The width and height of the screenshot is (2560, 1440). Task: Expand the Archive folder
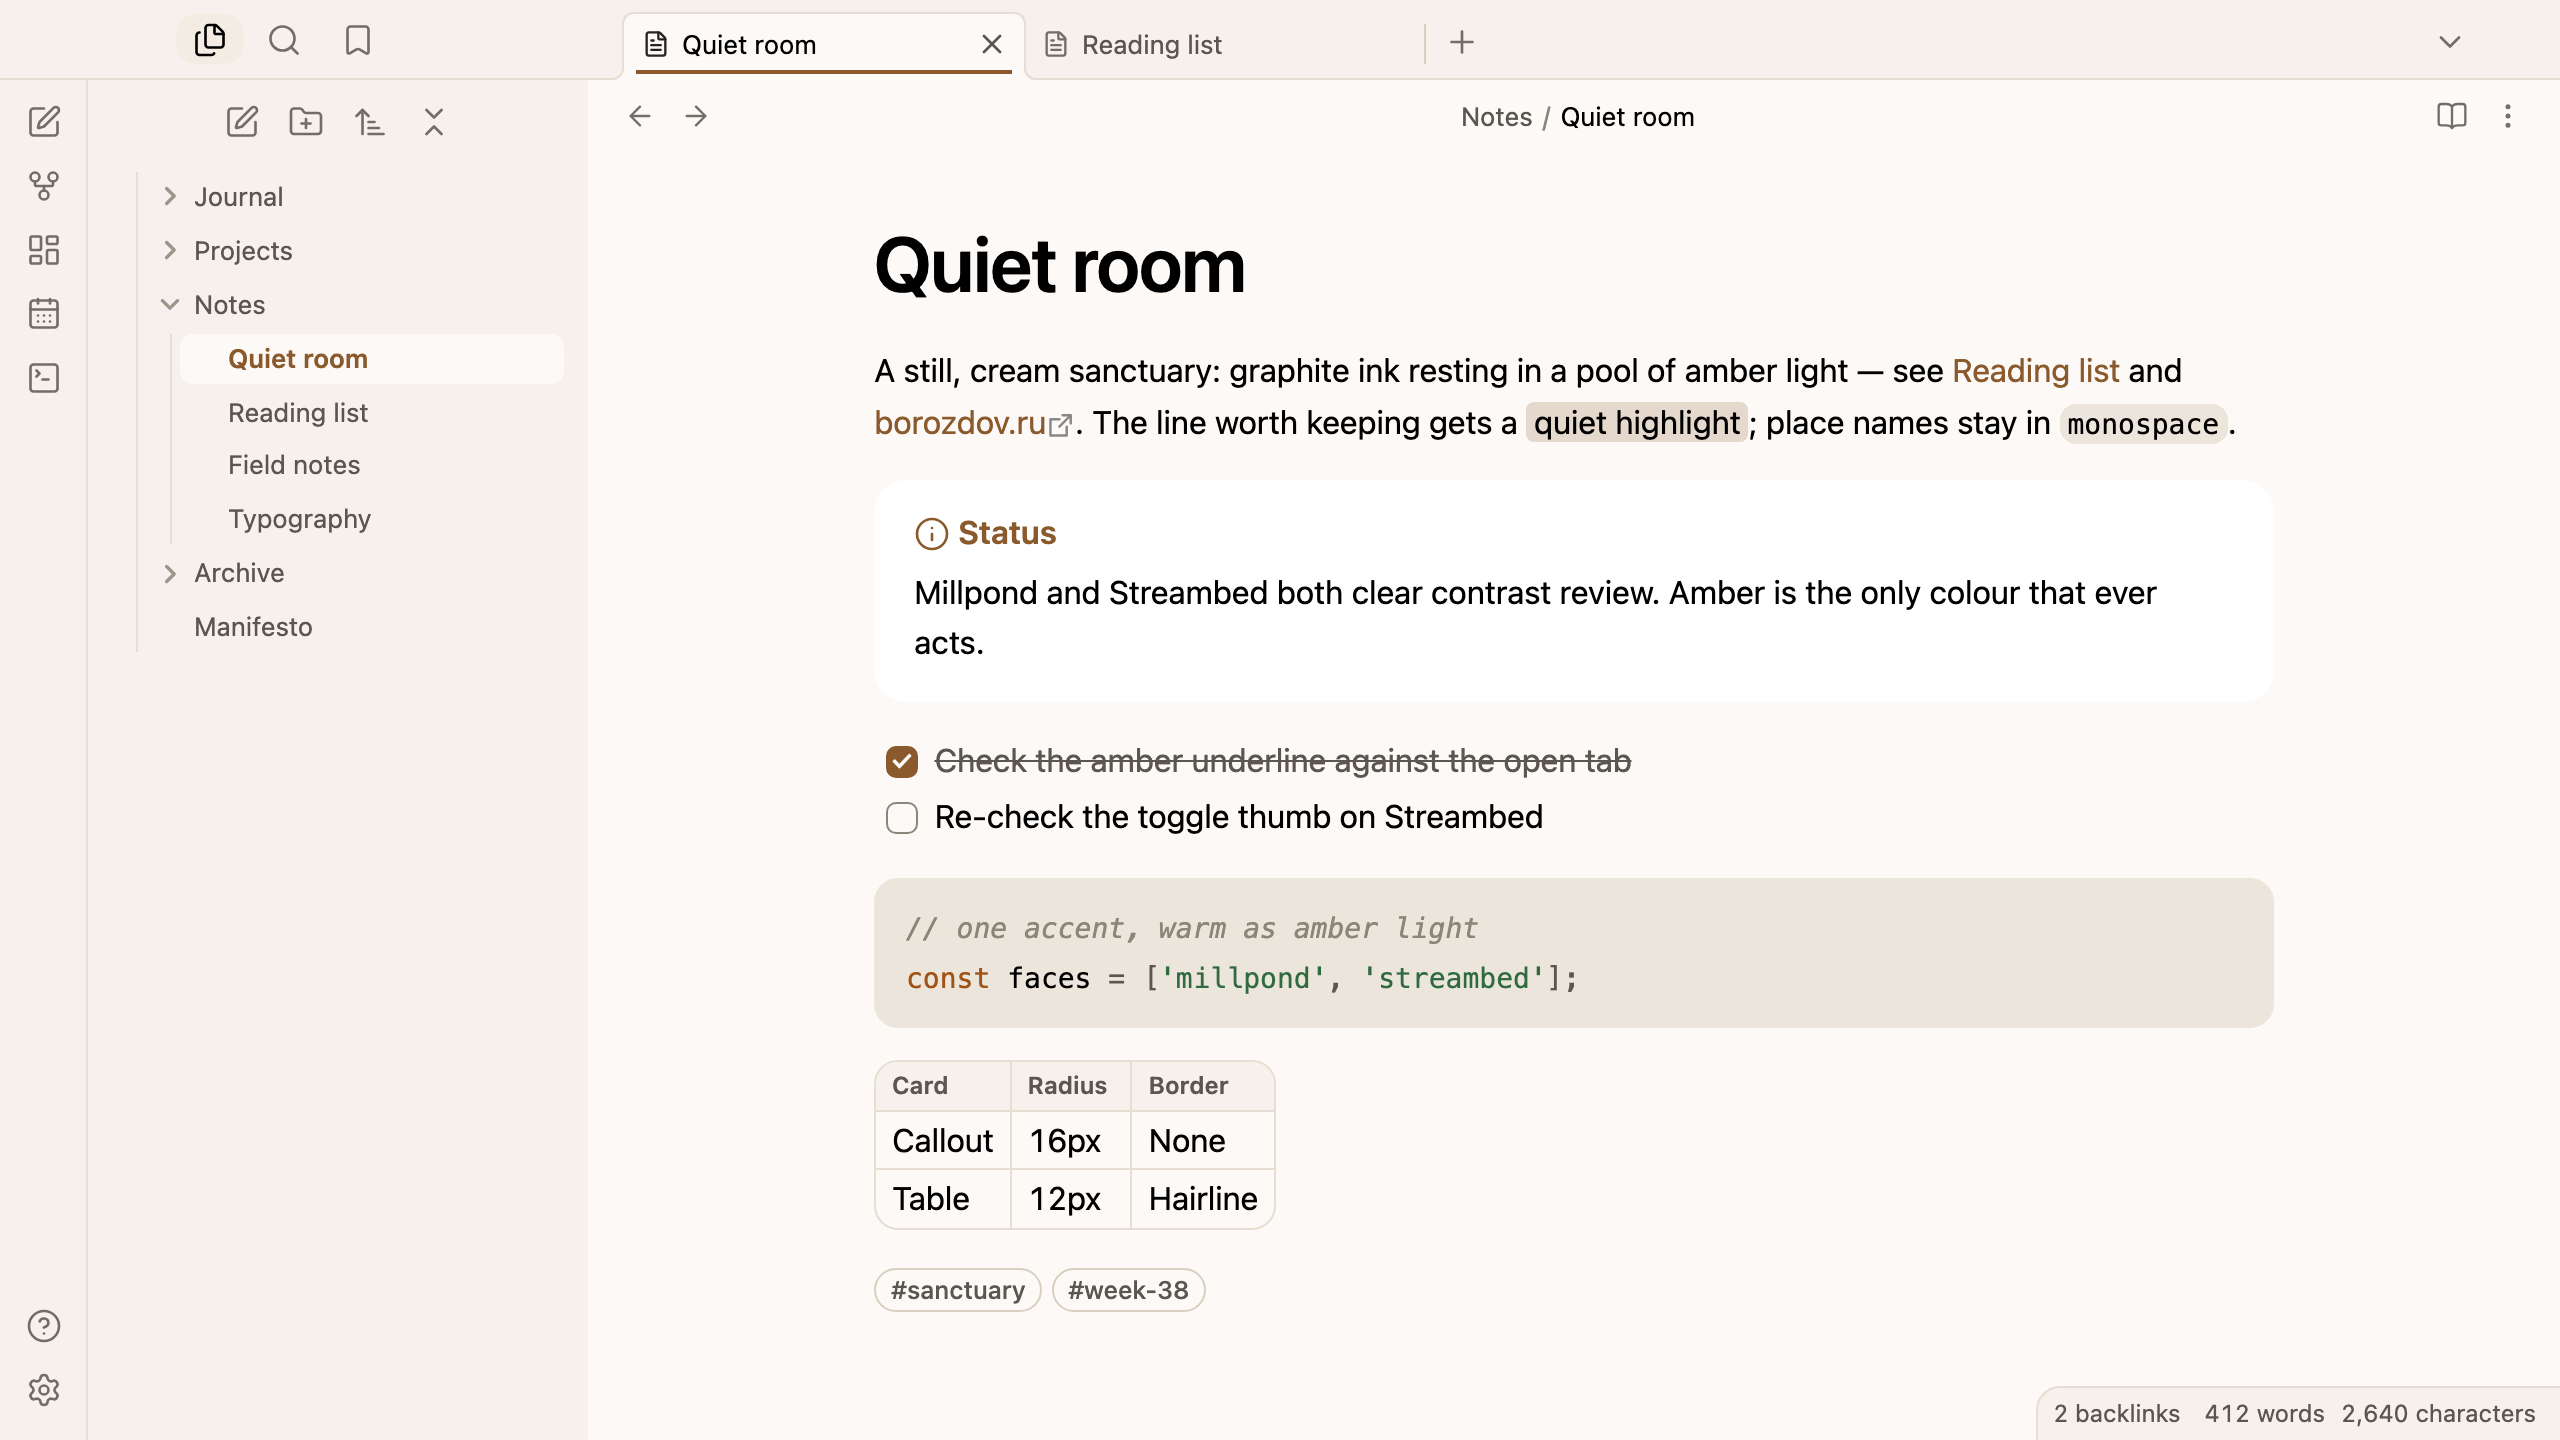pyautogui.click(x=170, y=573)
